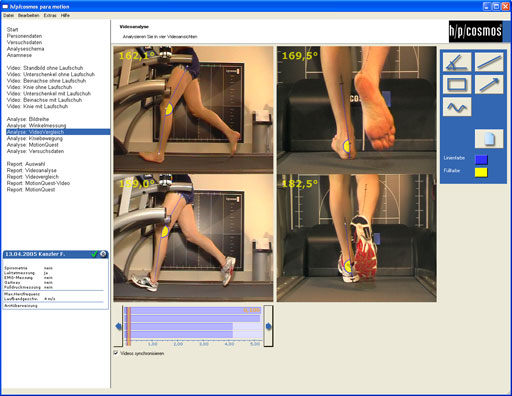
Task: Open Personendaten in the sidebar
Action: point(24,36)
